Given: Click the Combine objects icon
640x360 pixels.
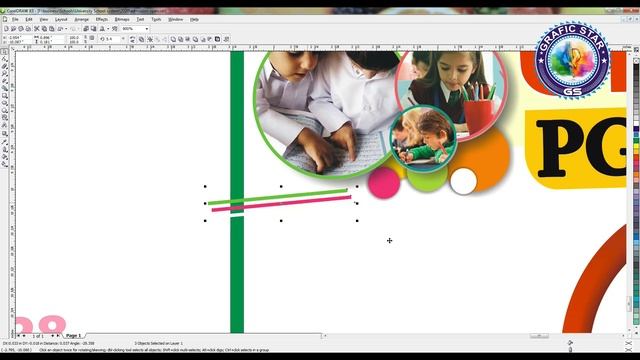Looking at the screenshot, I should point(141,39).
